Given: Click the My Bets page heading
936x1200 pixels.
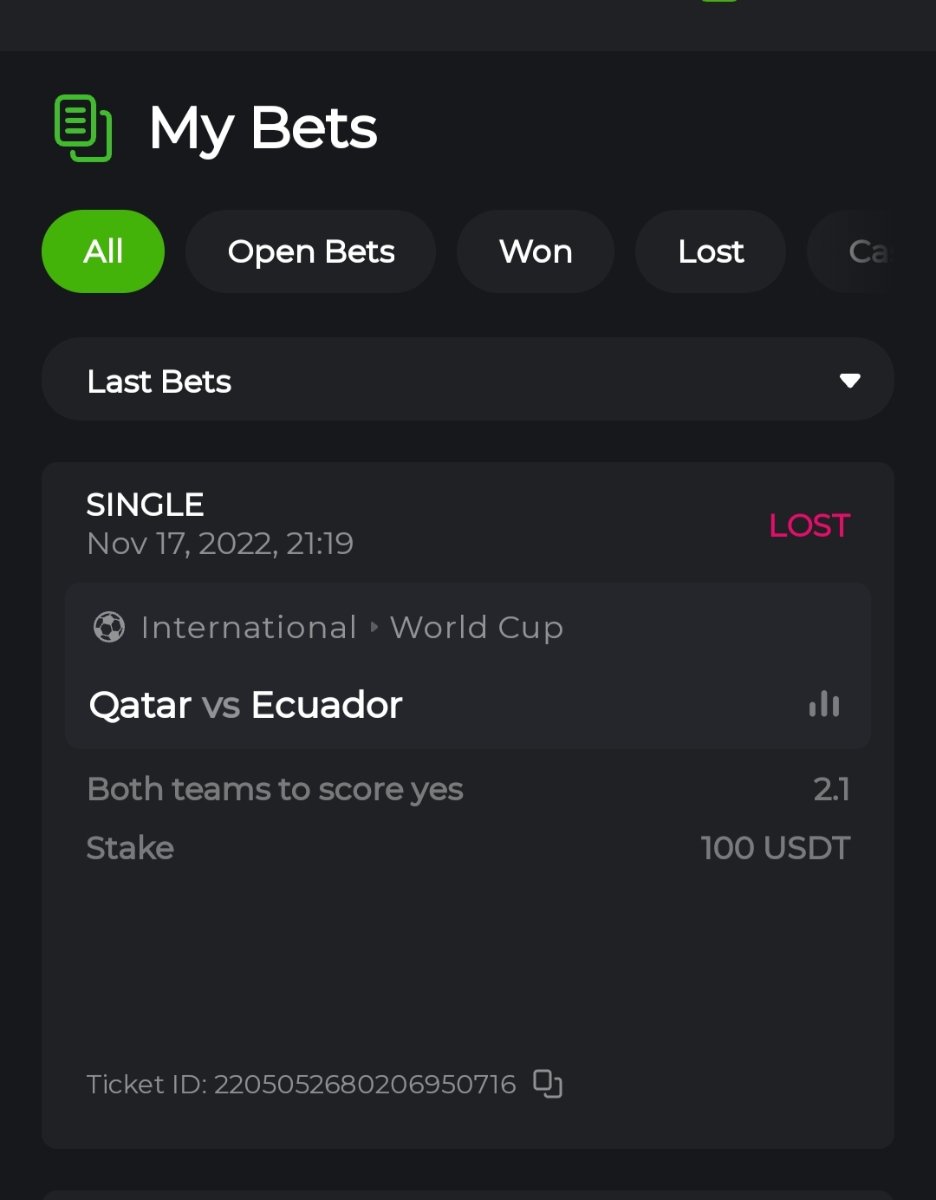Looking at the screenshot, I should click(263, 128).
